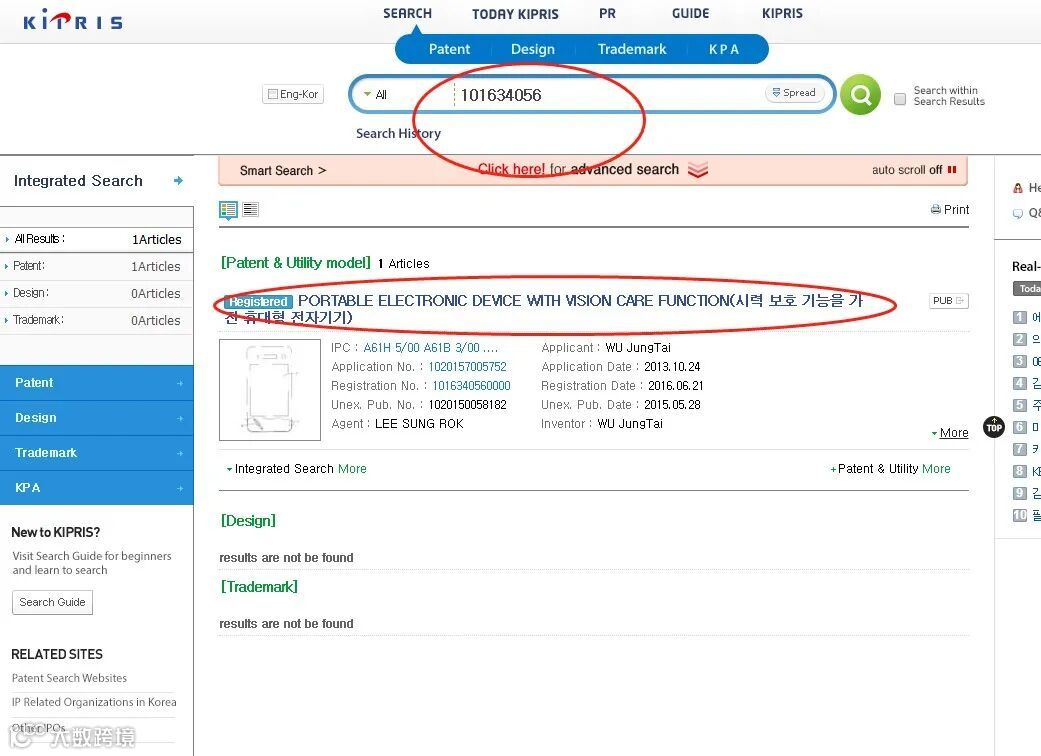Screen dimensions: 1041x756
Task: Expand the Trademark sidebar section
Action: 97,453
